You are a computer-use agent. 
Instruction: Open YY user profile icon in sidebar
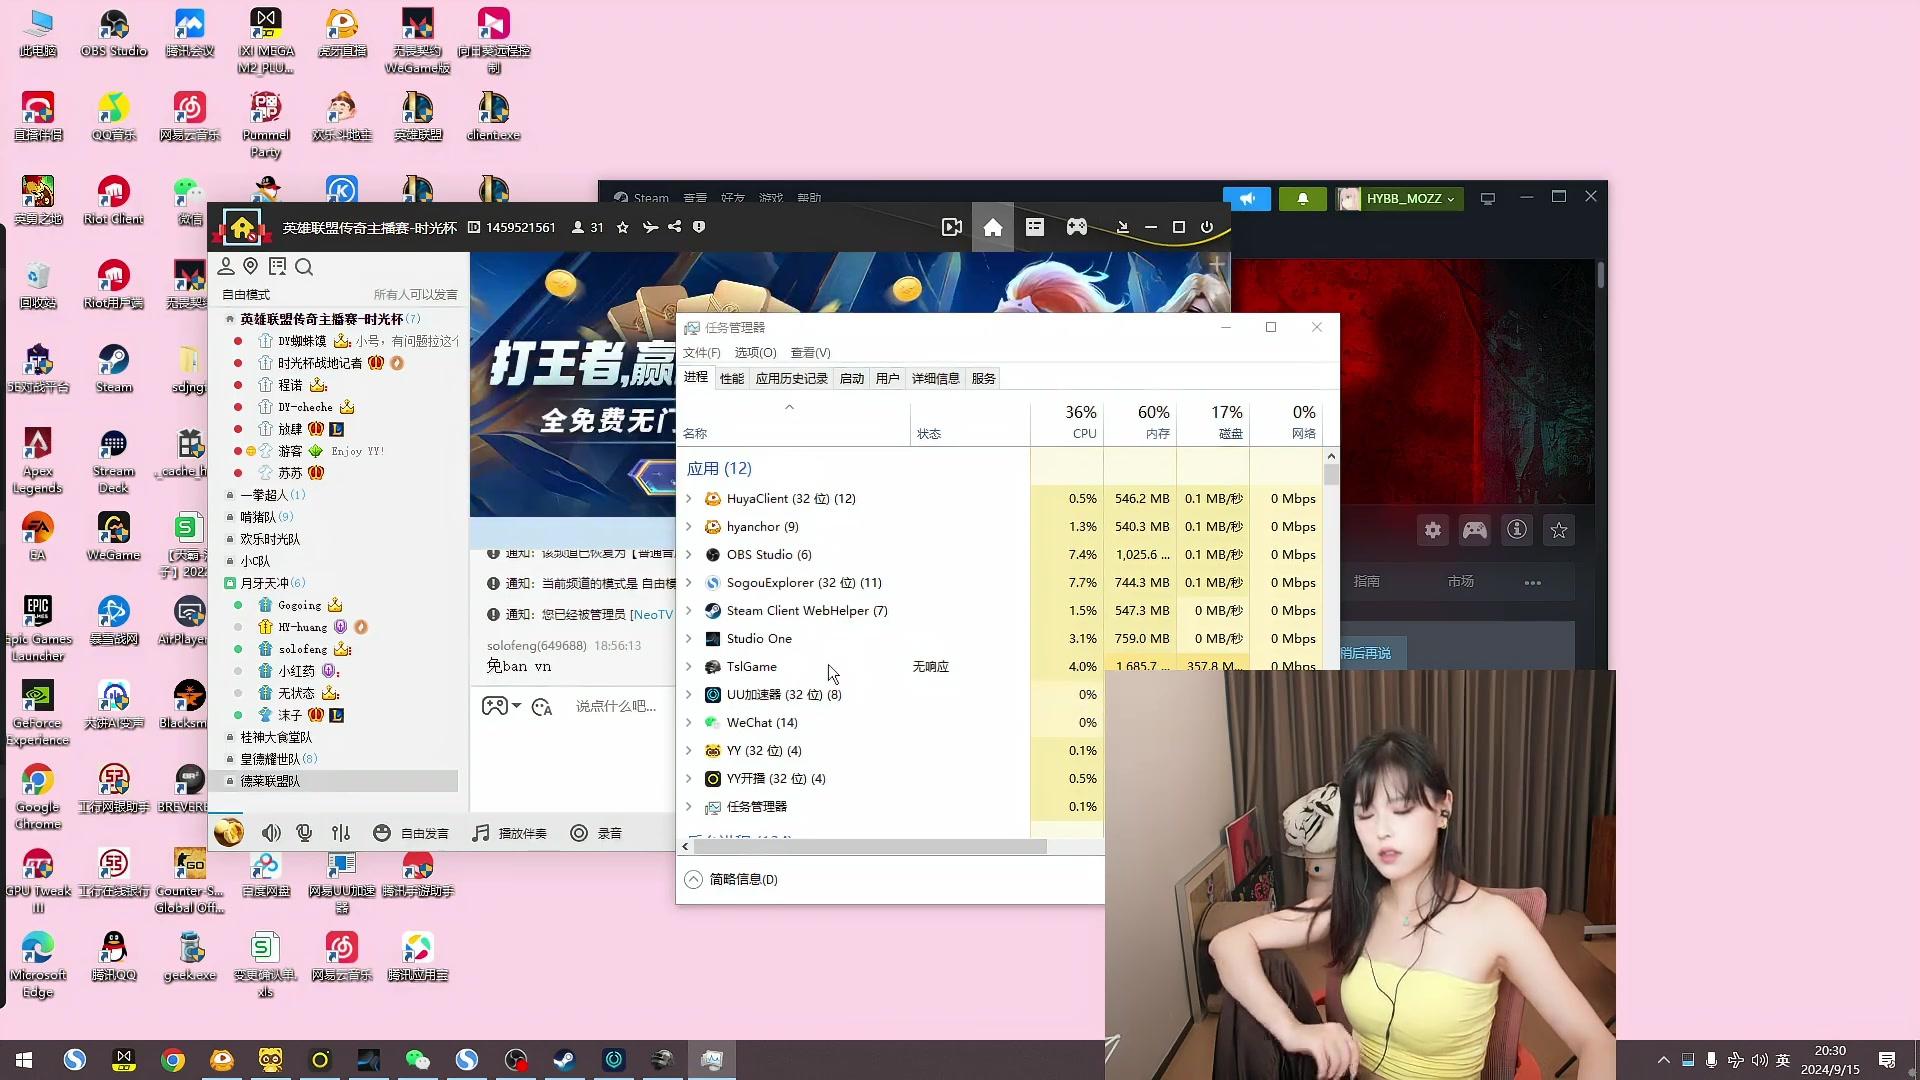pos(226,267)
